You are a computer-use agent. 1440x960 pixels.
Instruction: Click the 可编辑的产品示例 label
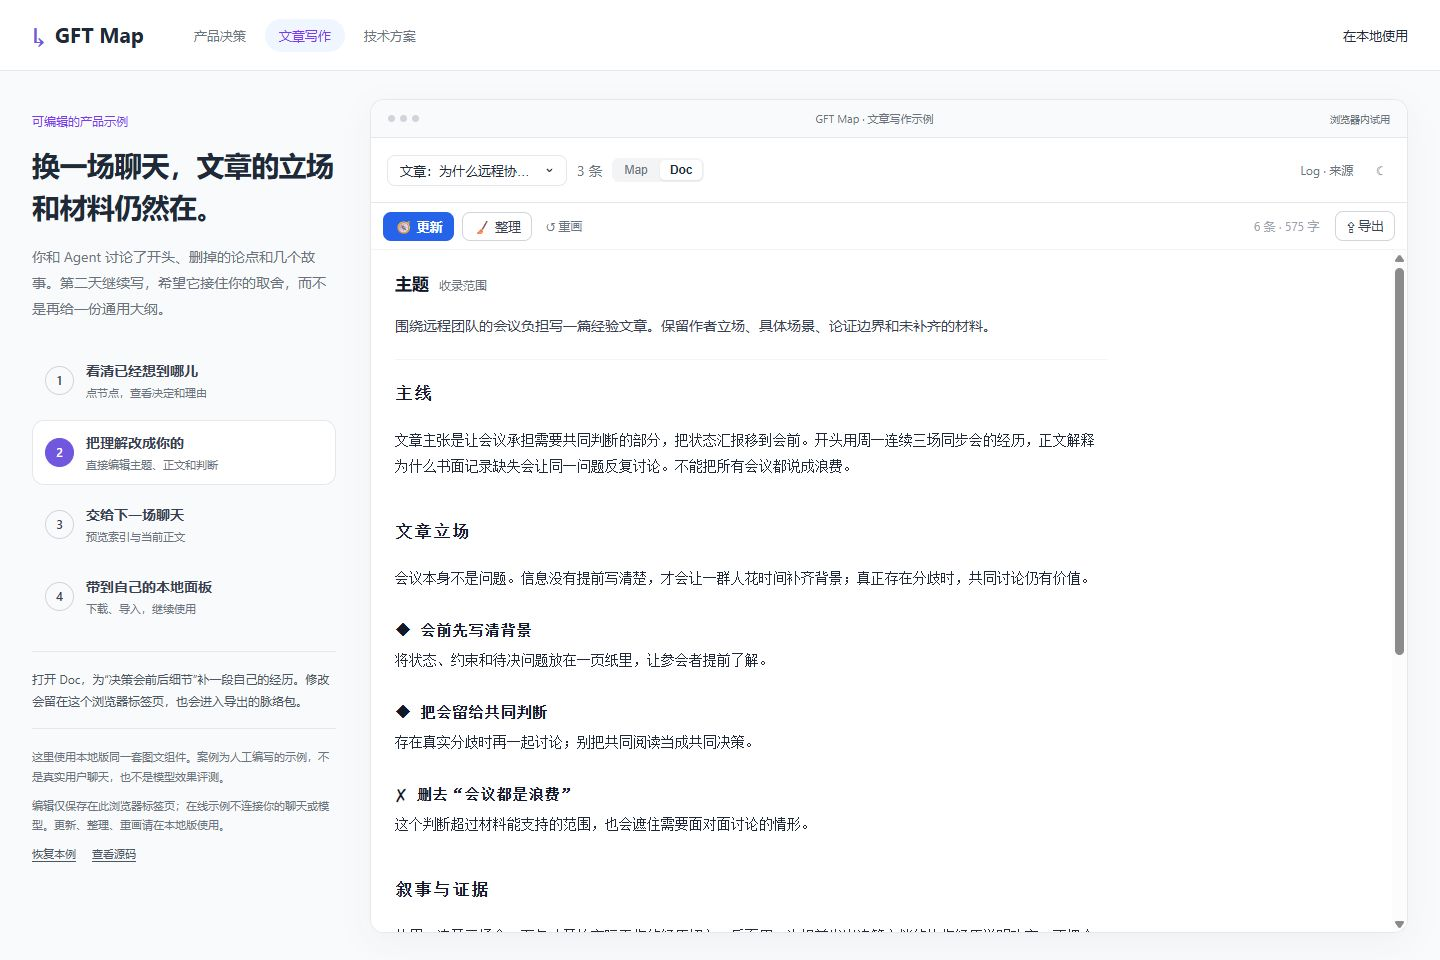pyautogui.click(x=80, y=122)
